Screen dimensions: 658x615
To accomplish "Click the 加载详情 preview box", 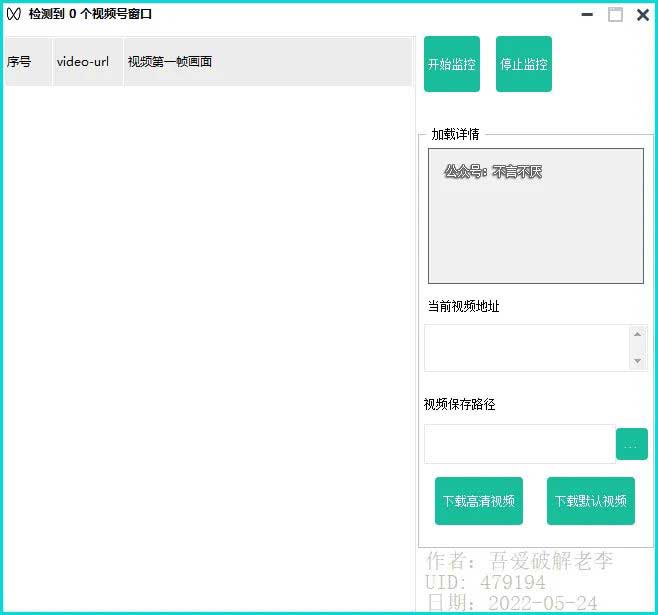I will [535, 216].
